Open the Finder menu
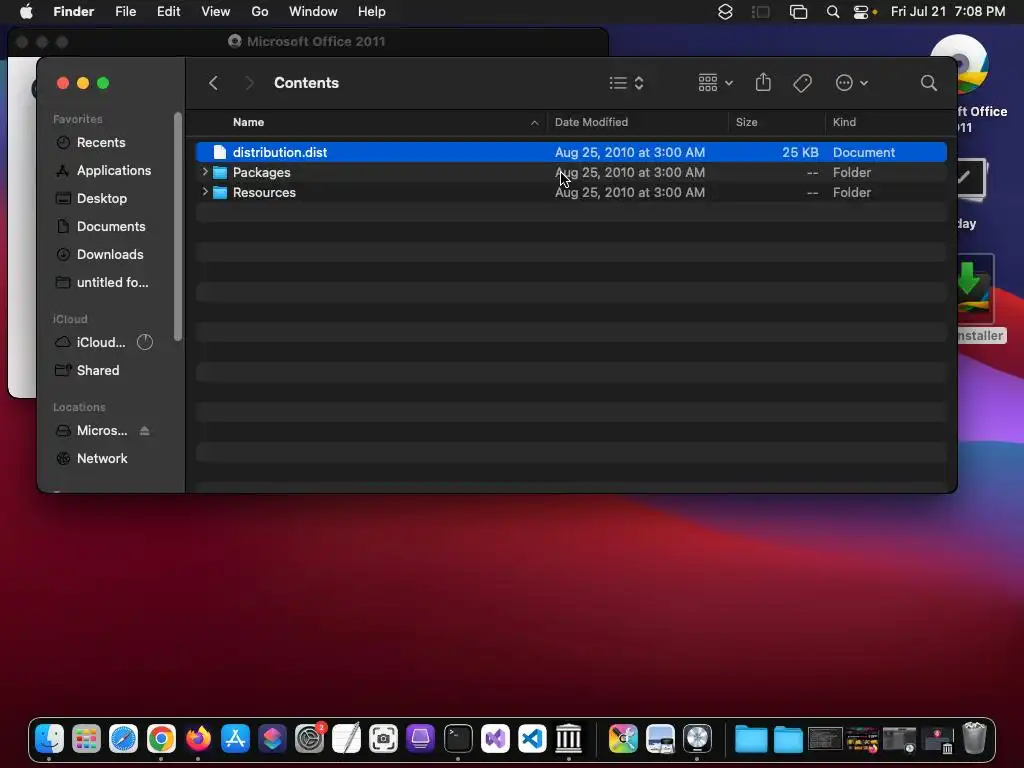This screenshot has height=768, width=1024. pos(73,12)
